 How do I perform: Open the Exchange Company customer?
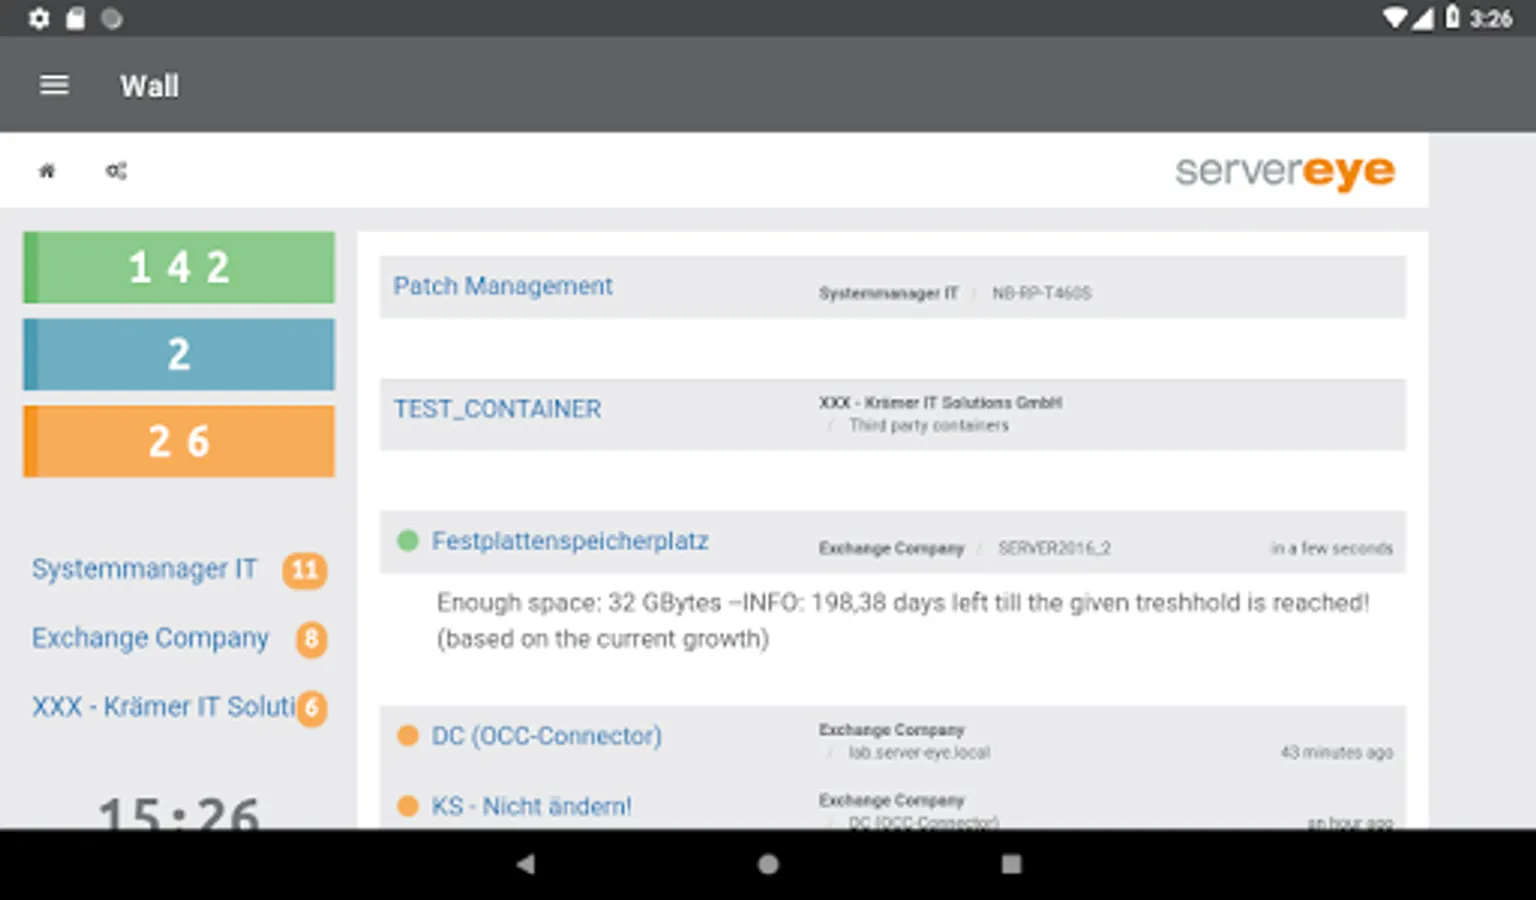(150, 638)
